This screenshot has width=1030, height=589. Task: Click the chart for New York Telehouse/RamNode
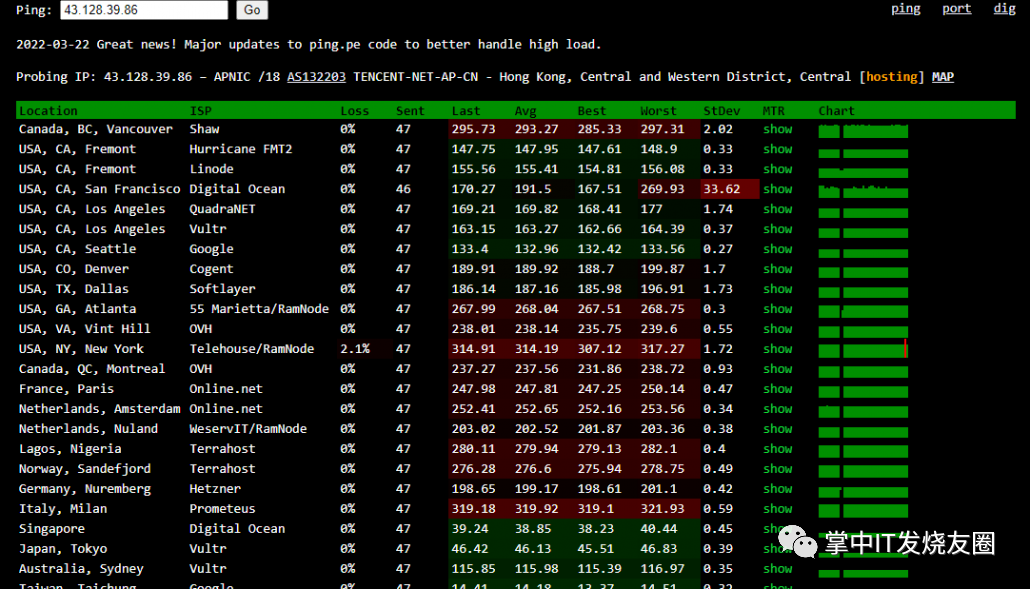pyautogui.click(x=863, y=349)
